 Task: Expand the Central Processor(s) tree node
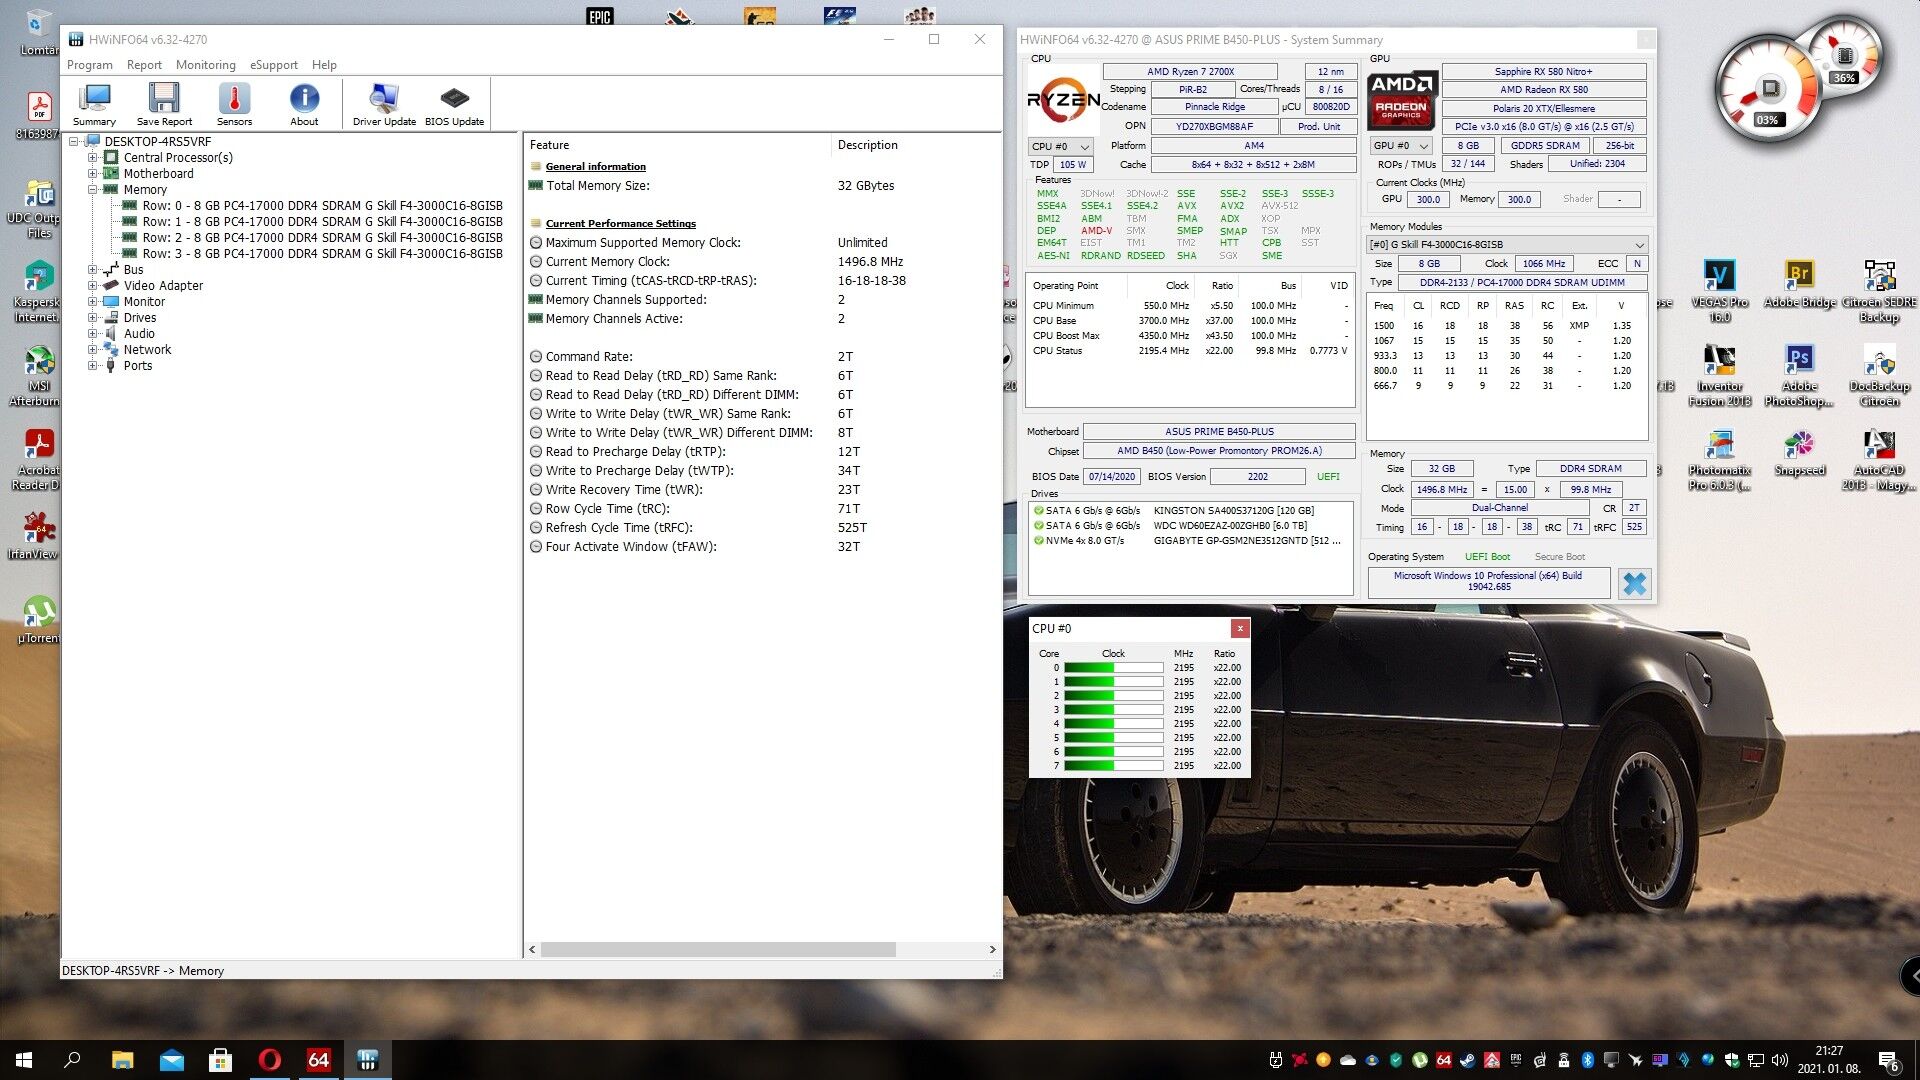click(92, 158)
